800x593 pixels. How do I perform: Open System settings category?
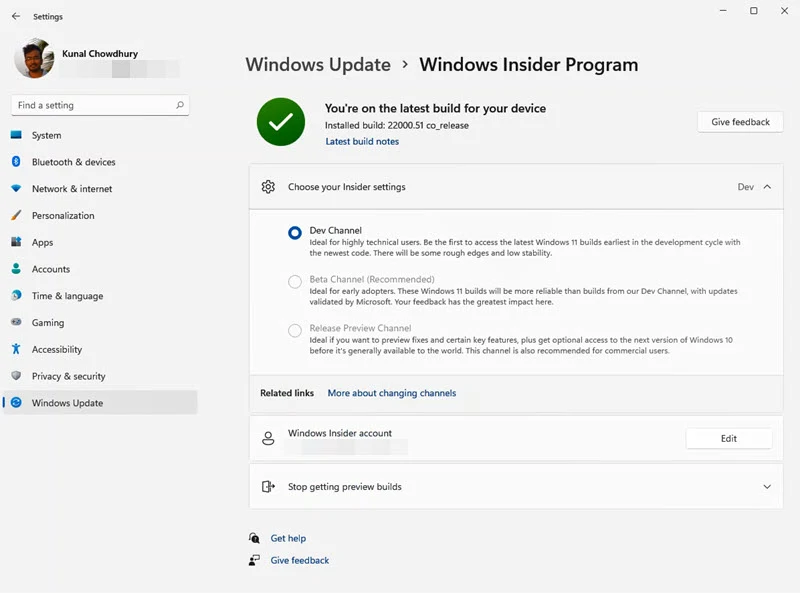click(100, 135)
